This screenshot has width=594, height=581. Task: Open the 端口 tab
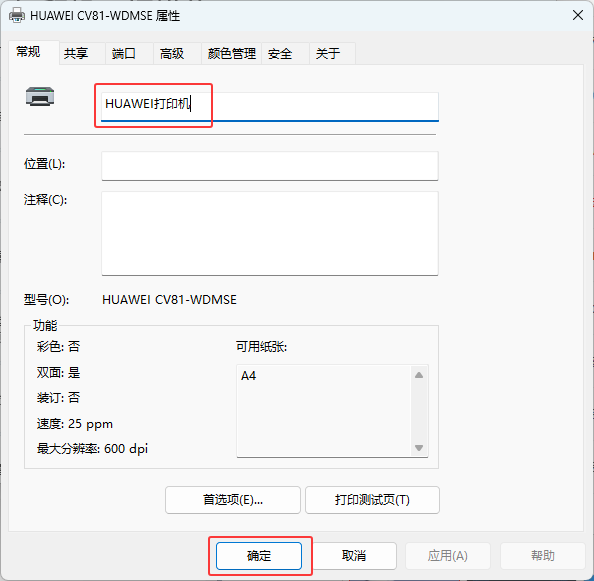click(x=130, y=53)
